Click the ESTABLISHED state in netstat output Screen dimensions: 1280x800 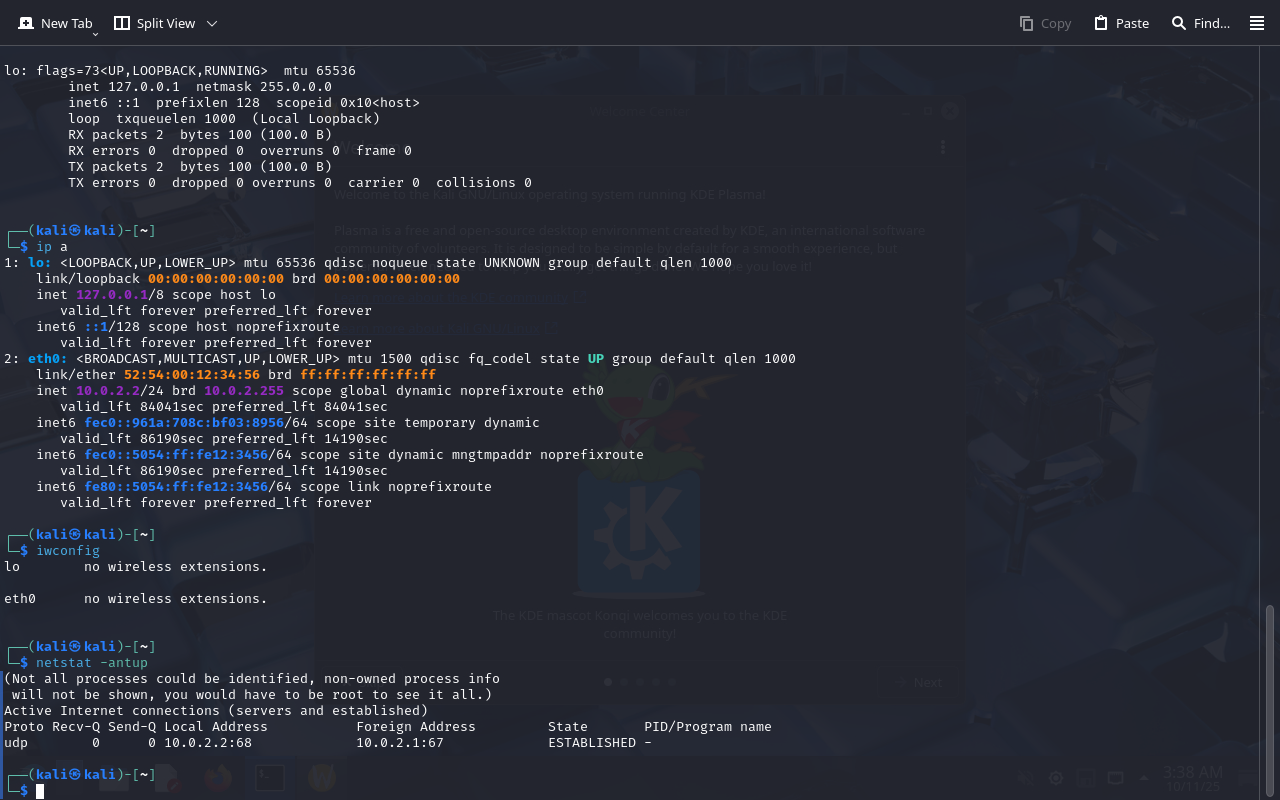coord(592,743)
